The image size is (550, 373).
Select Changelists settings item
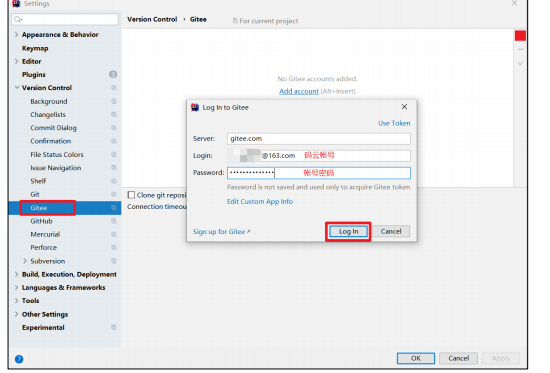click(48, 114)
